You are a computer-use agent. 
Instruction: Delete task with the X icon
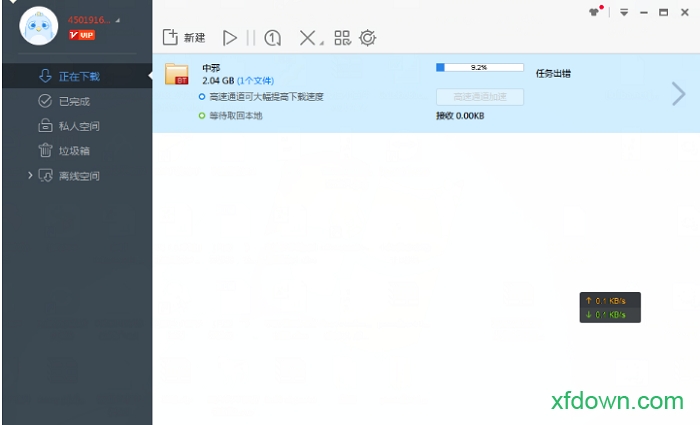(x=307, y=38)
